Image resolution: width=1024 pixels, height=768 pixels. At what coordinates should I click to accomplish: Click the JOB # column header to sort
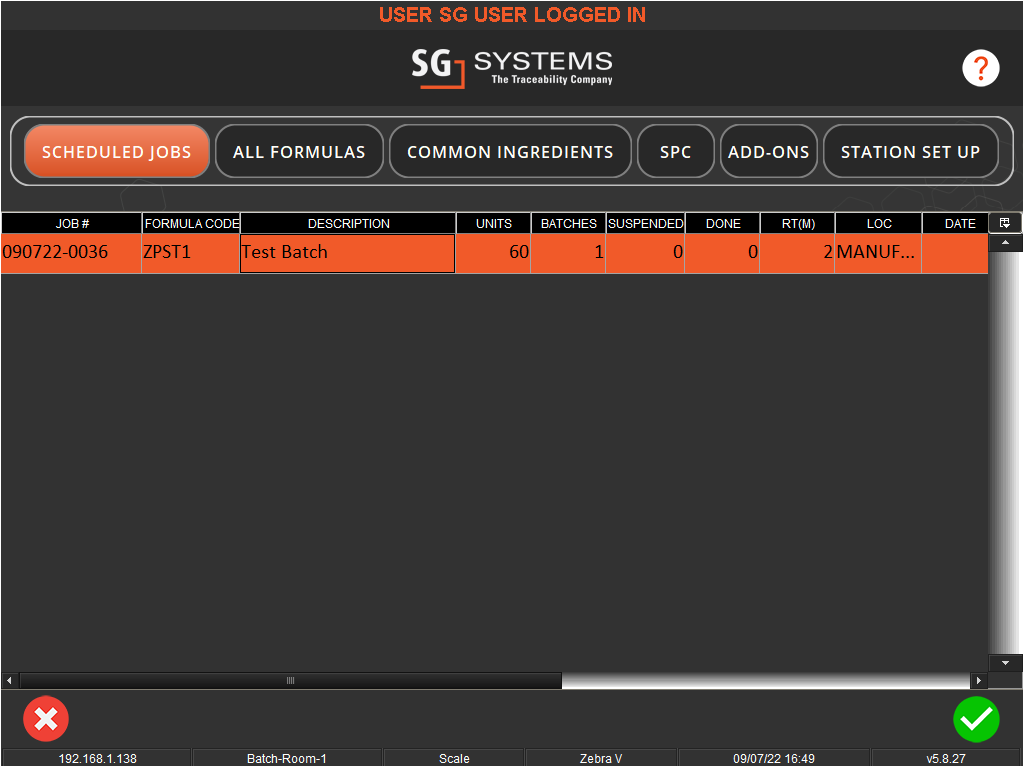click(71, 223)
